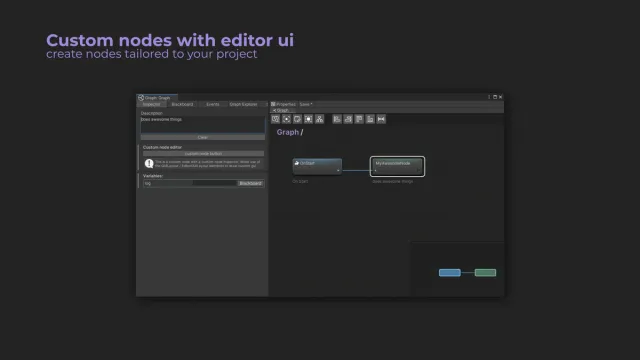This screenshot has width=640, height=360.
Task: Click the Graph breadcrumb title in canvas
Action: [x=288, y=132]
